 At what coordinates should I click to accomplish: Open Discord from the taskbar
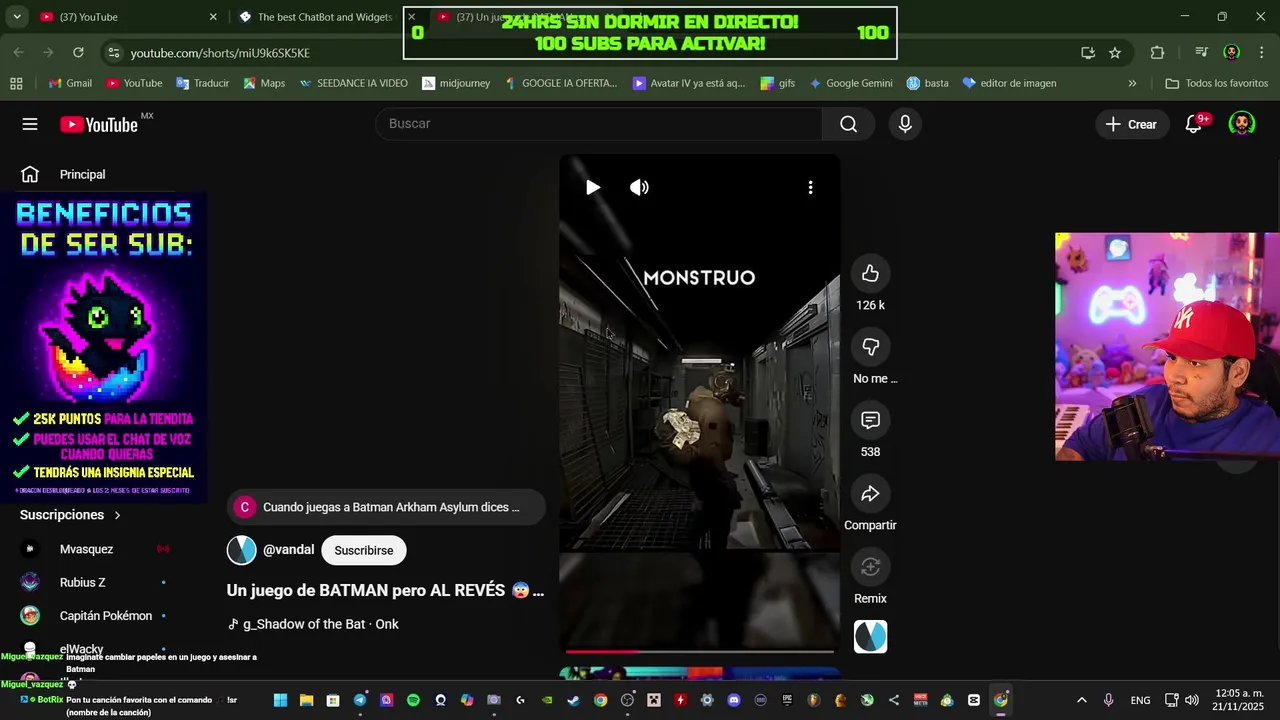[734, 700]
